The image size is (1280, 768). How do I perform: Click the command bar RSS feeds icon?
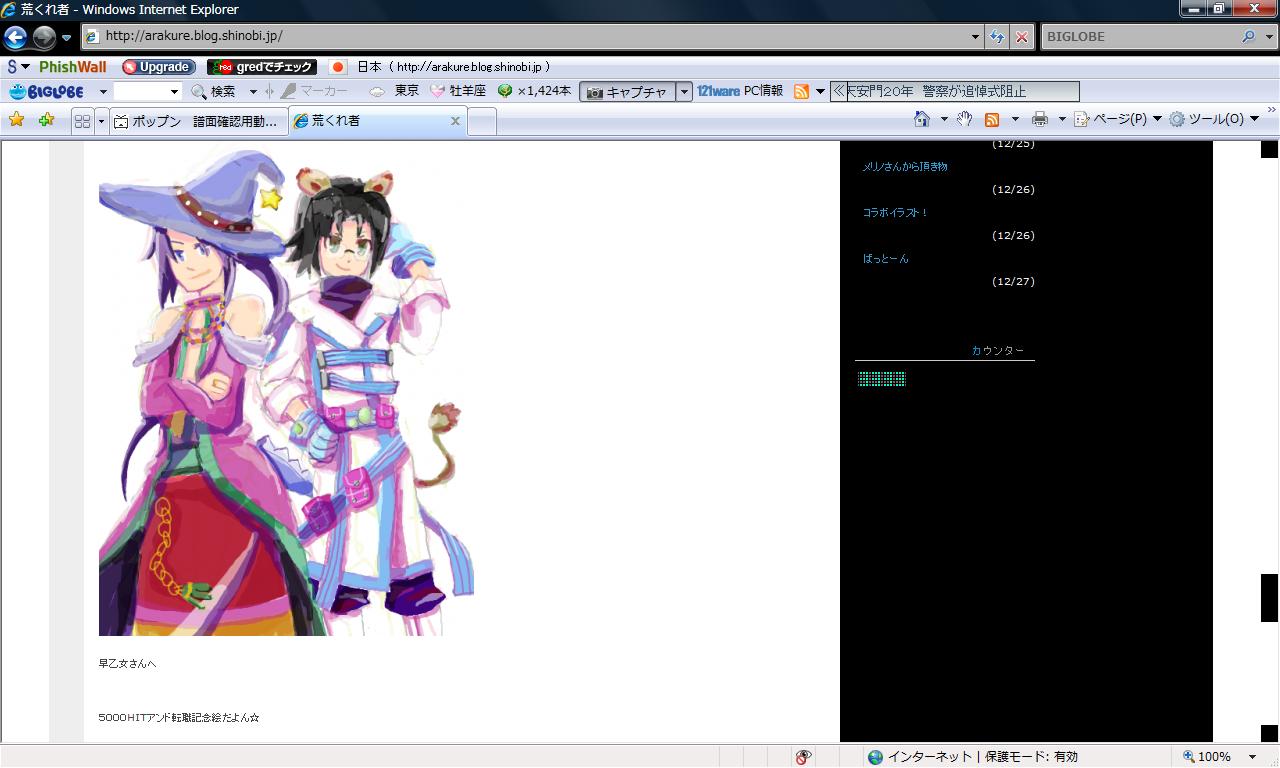[x=992, y=119]
